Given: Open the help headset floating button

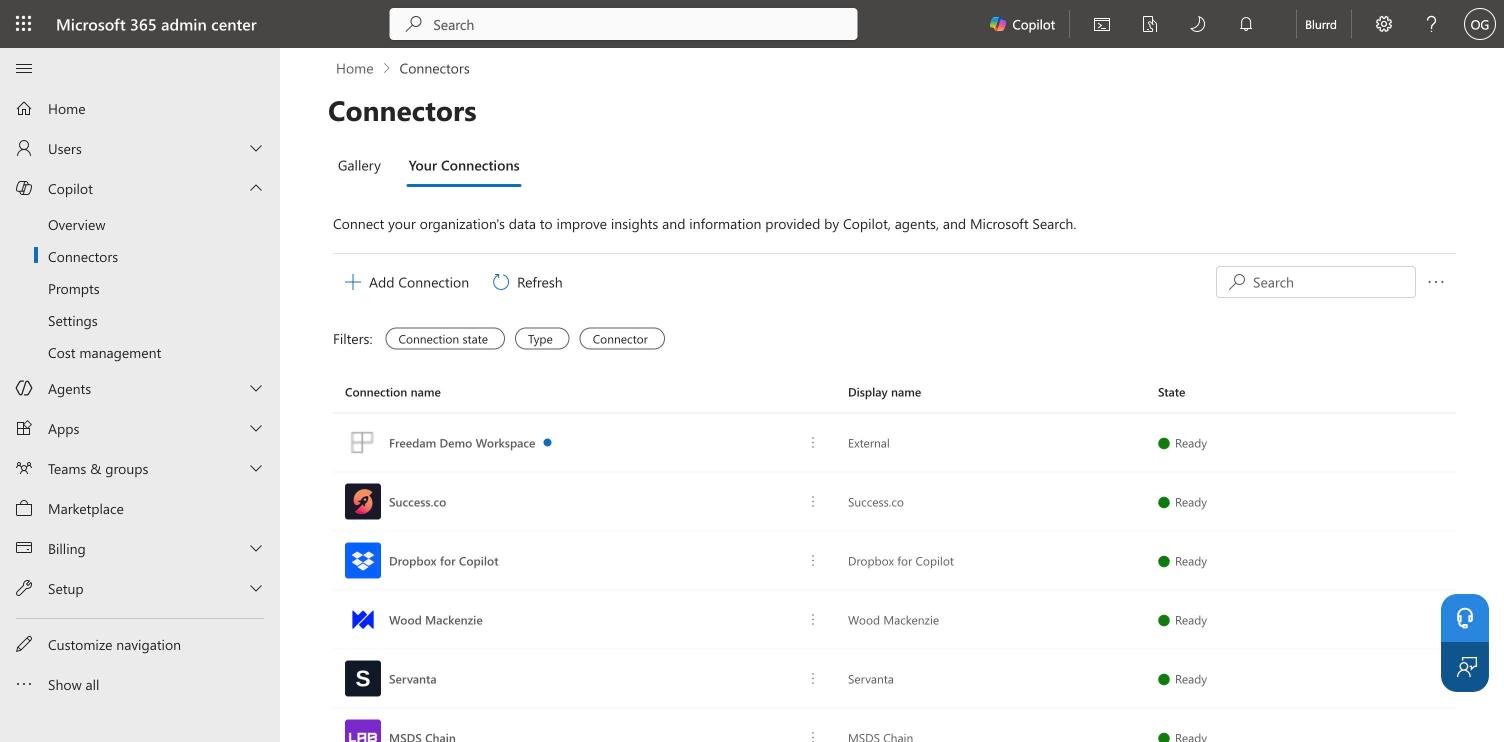Looking at the screenshot, I should coord(1465,618).
